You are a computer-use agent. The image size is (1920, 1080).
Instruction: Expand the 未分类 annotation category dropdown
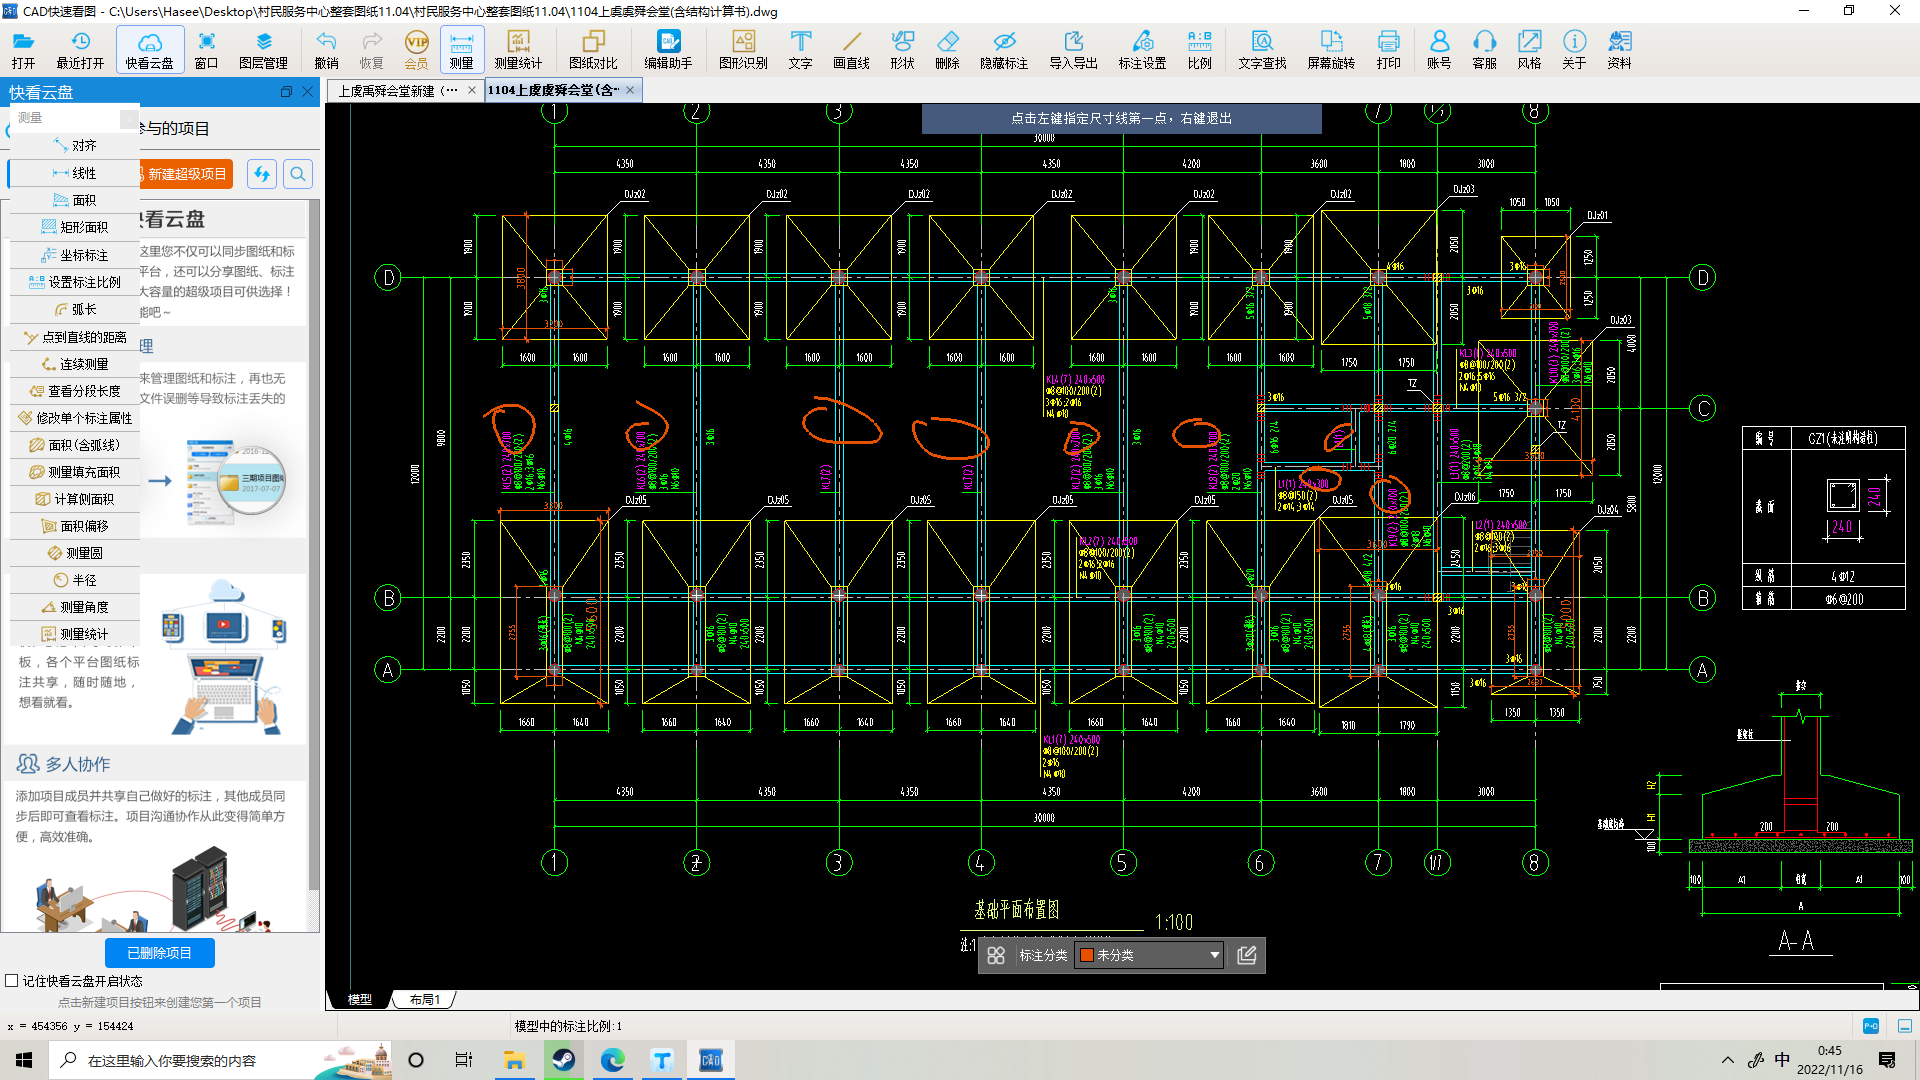[1214, 955]
